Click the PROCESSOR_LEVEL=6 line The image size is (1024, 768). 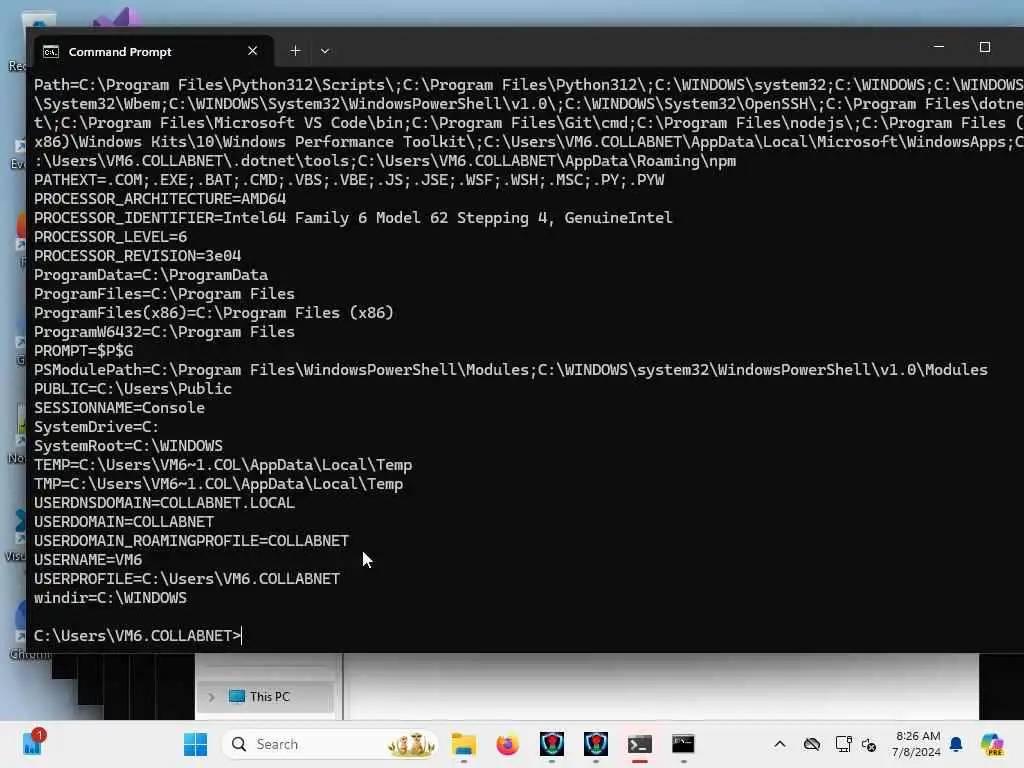click(110, 236)
